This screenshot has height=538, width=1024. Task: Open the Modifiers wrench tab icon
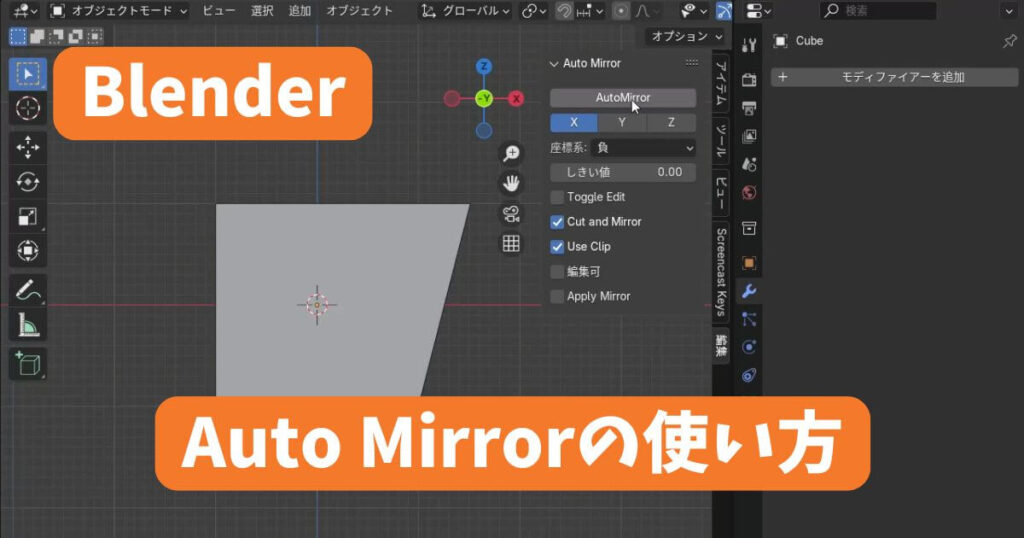coord(749,291)
